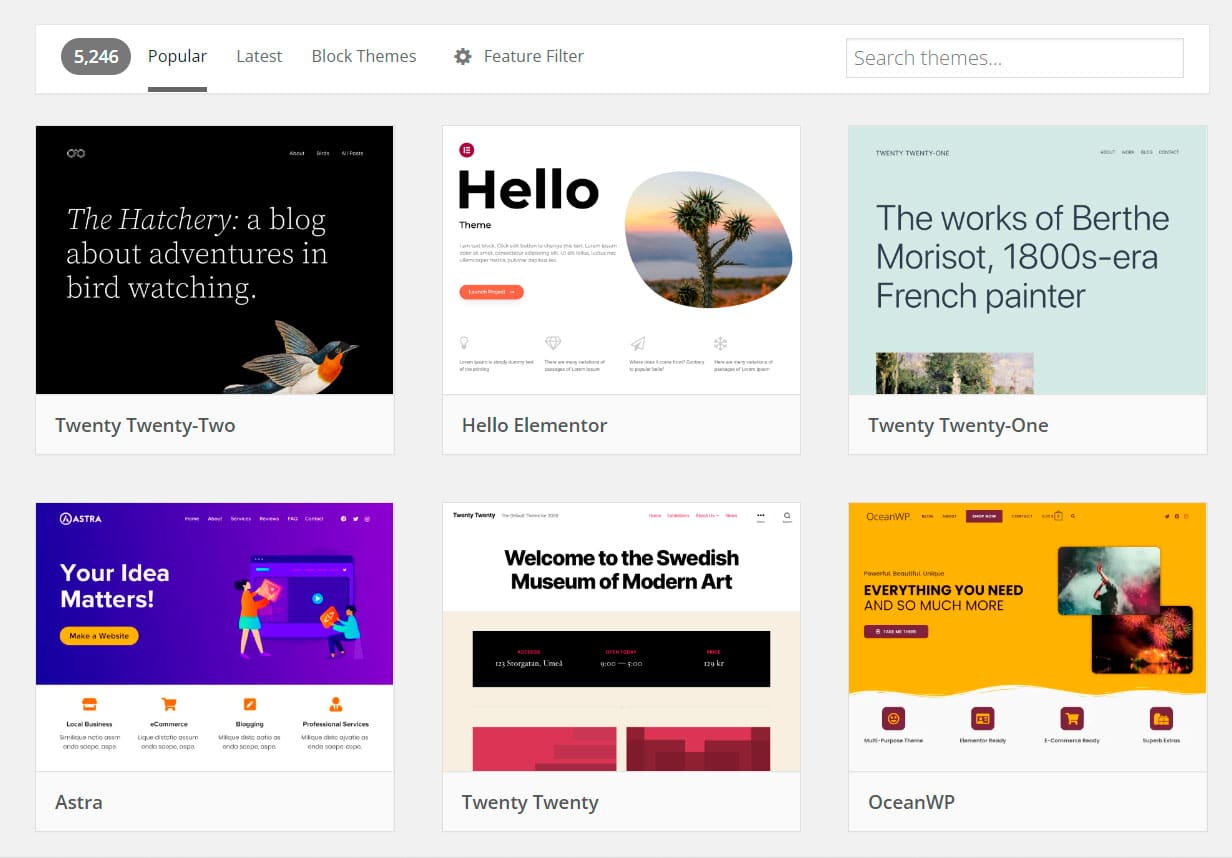Click the search magnifier in Twenty Twenty preview

(786, 518)
